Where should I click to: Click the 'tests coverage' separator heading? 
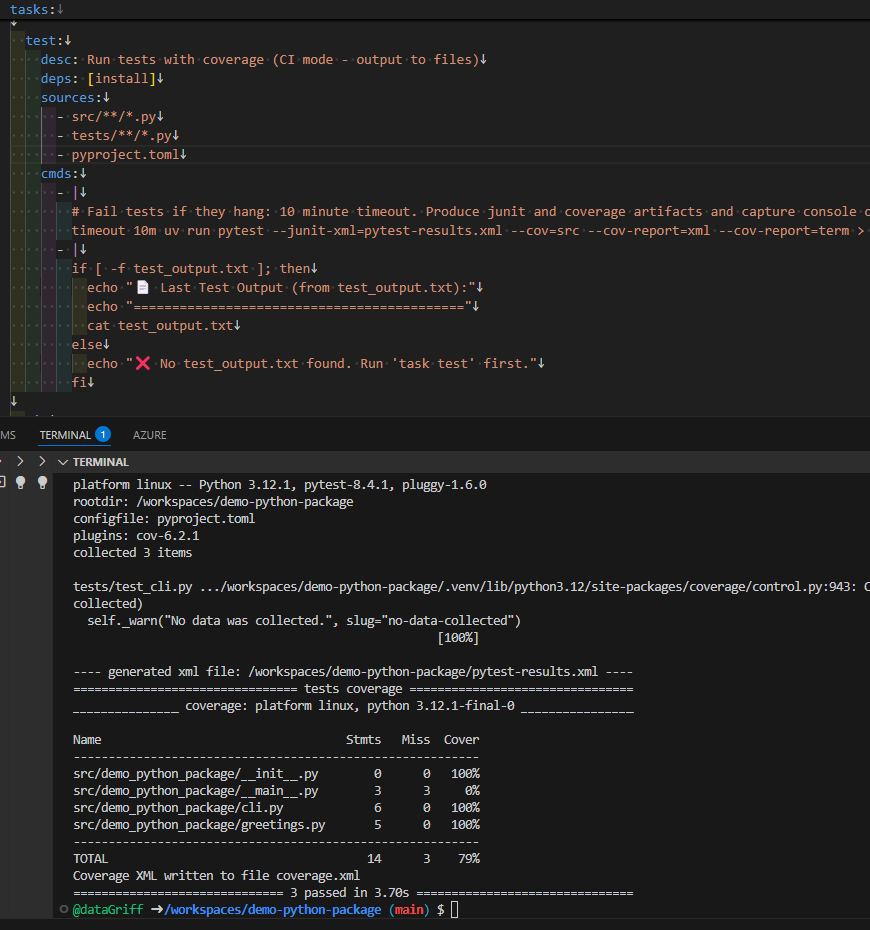click(353, 689)
